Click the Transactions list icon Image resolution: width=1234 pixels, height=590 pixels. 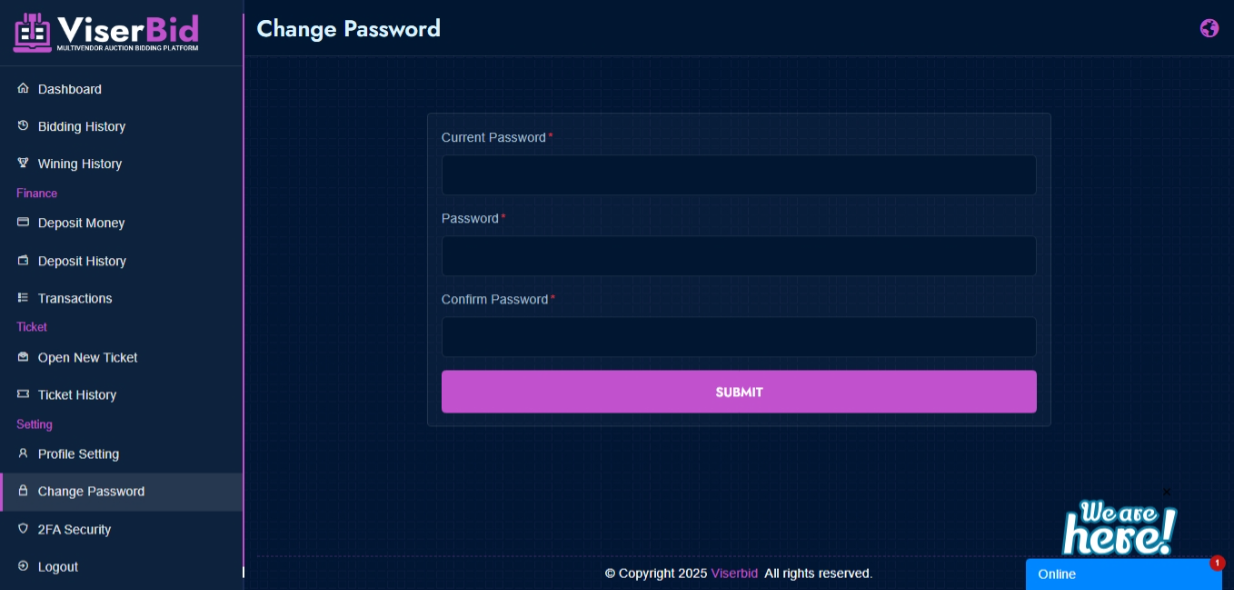23,298
